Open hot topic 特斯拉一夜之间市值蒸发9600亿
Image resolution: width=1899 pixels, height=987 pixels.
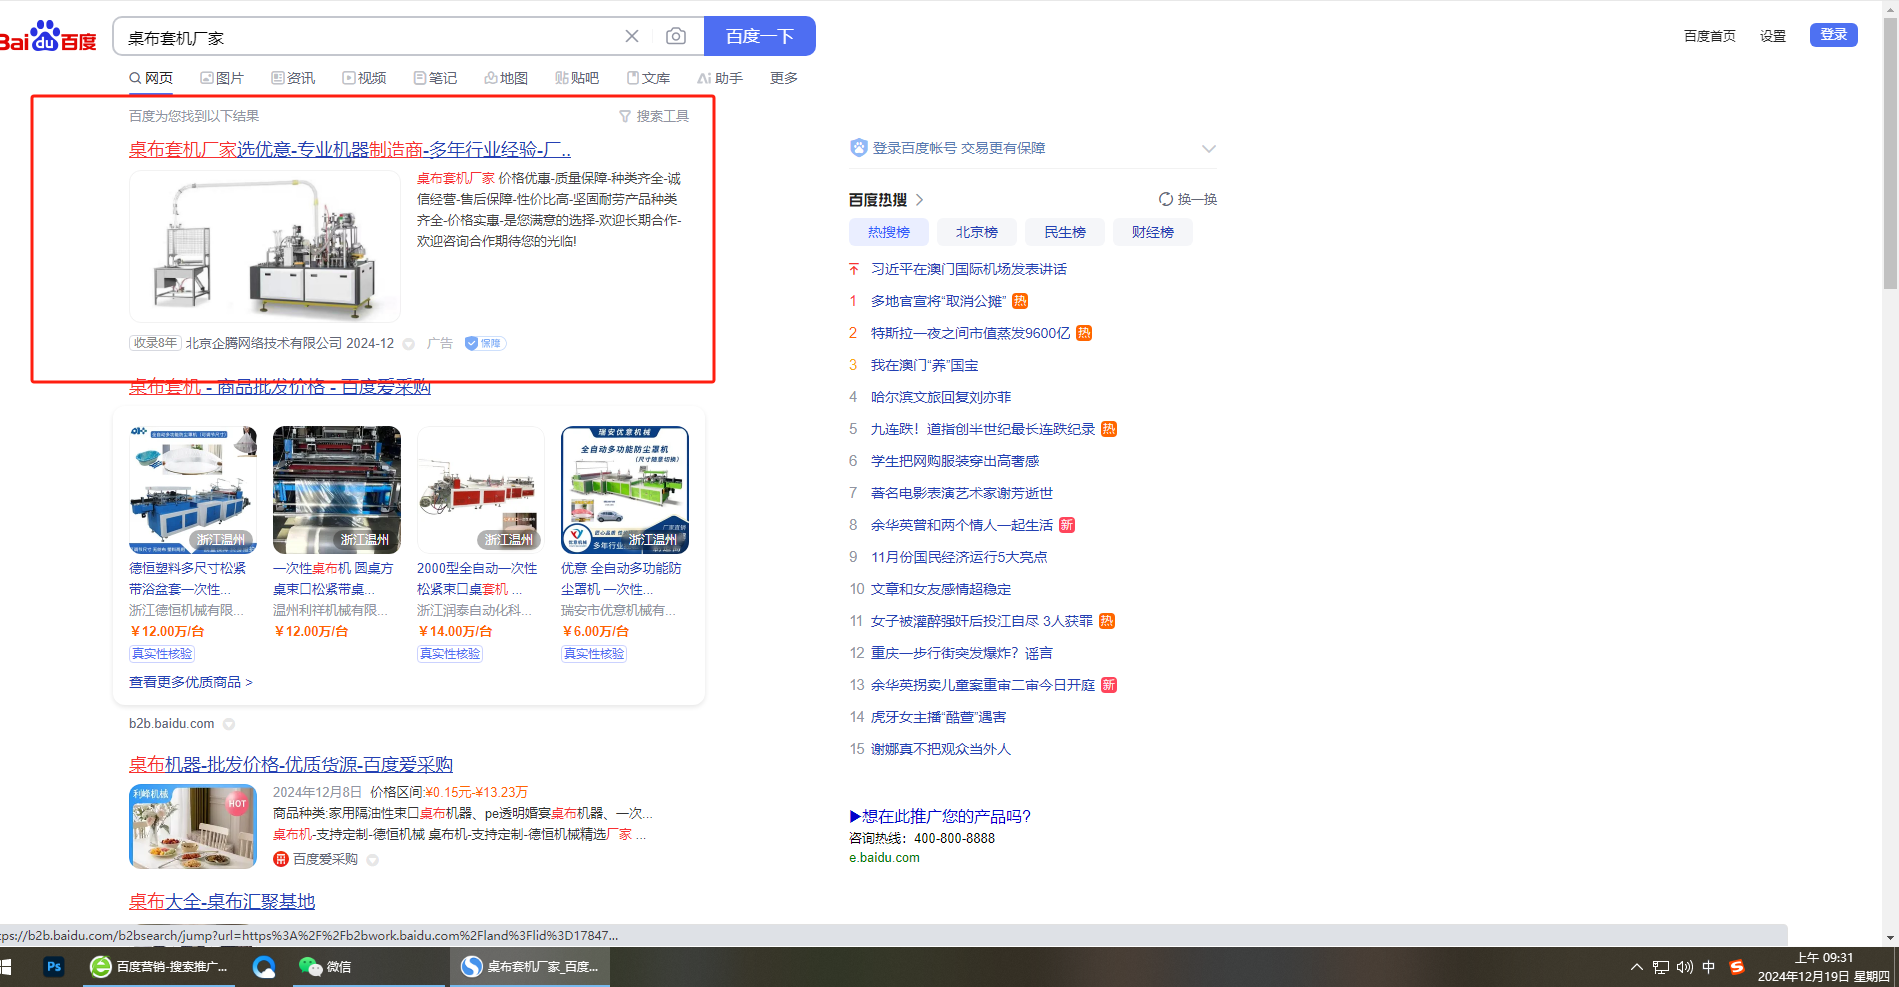tap(970, 333)
